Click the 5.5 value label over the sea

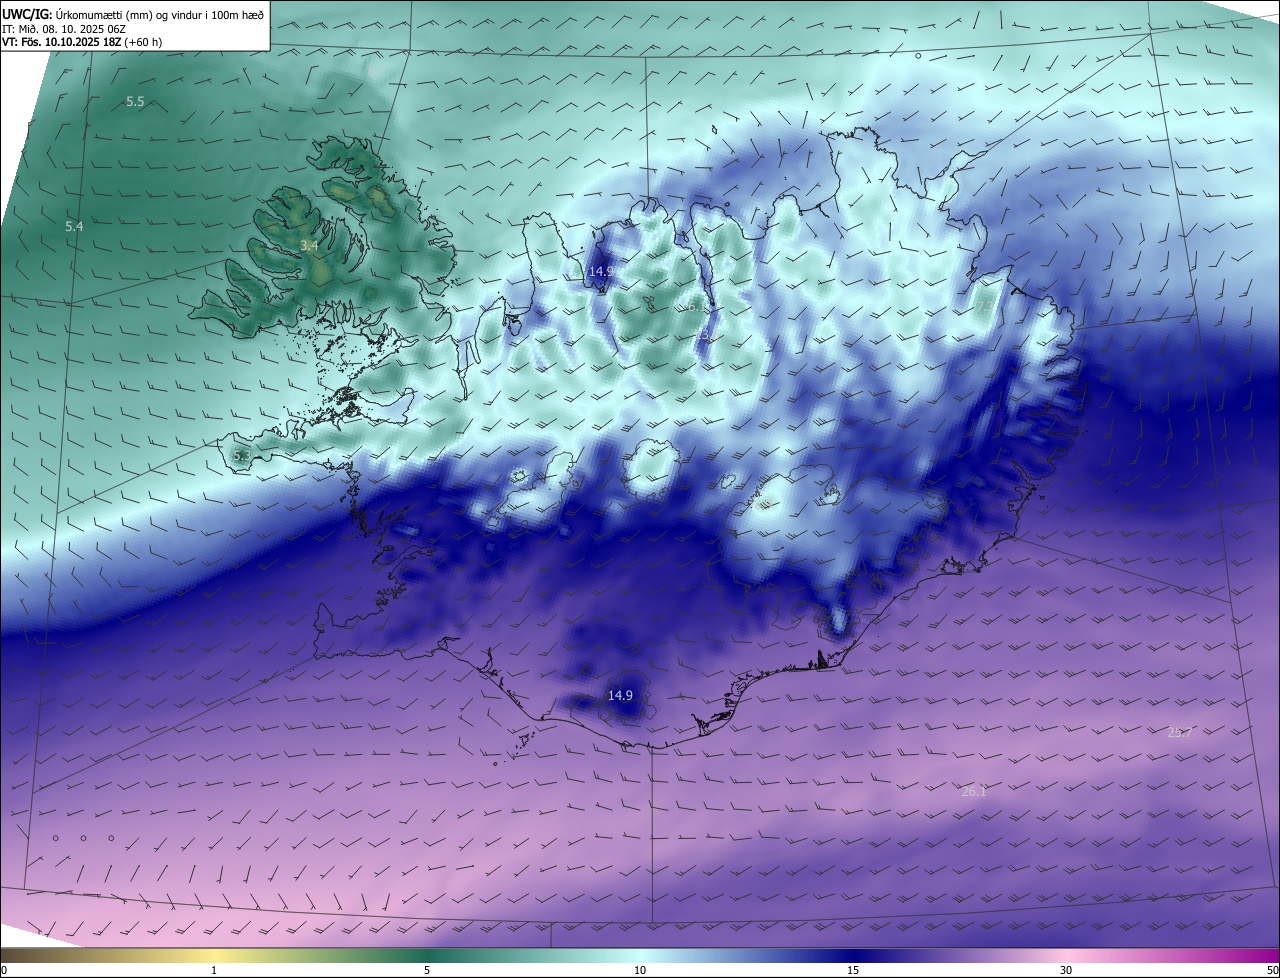coord(135,102)
